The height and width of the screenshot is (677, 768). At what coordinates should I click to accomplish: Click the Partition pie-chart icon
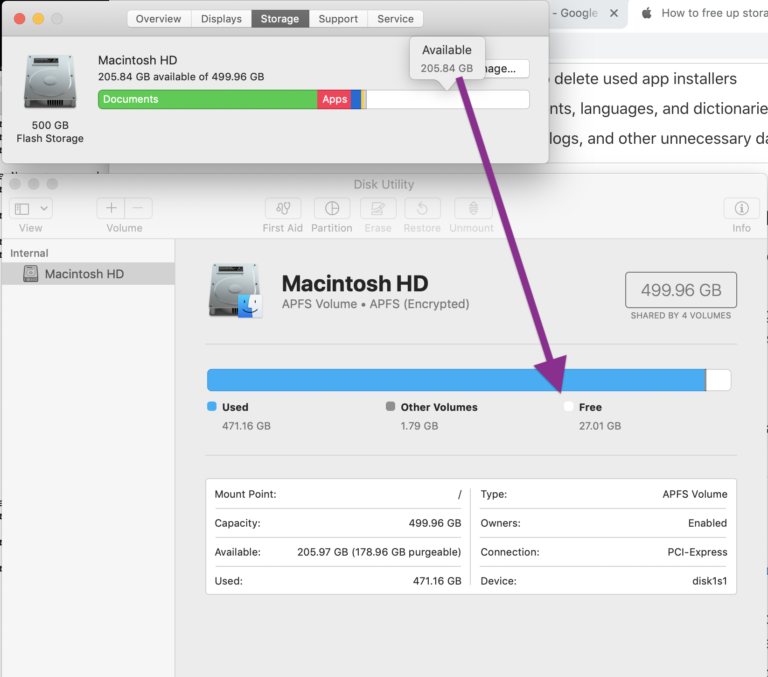[332, 209]
